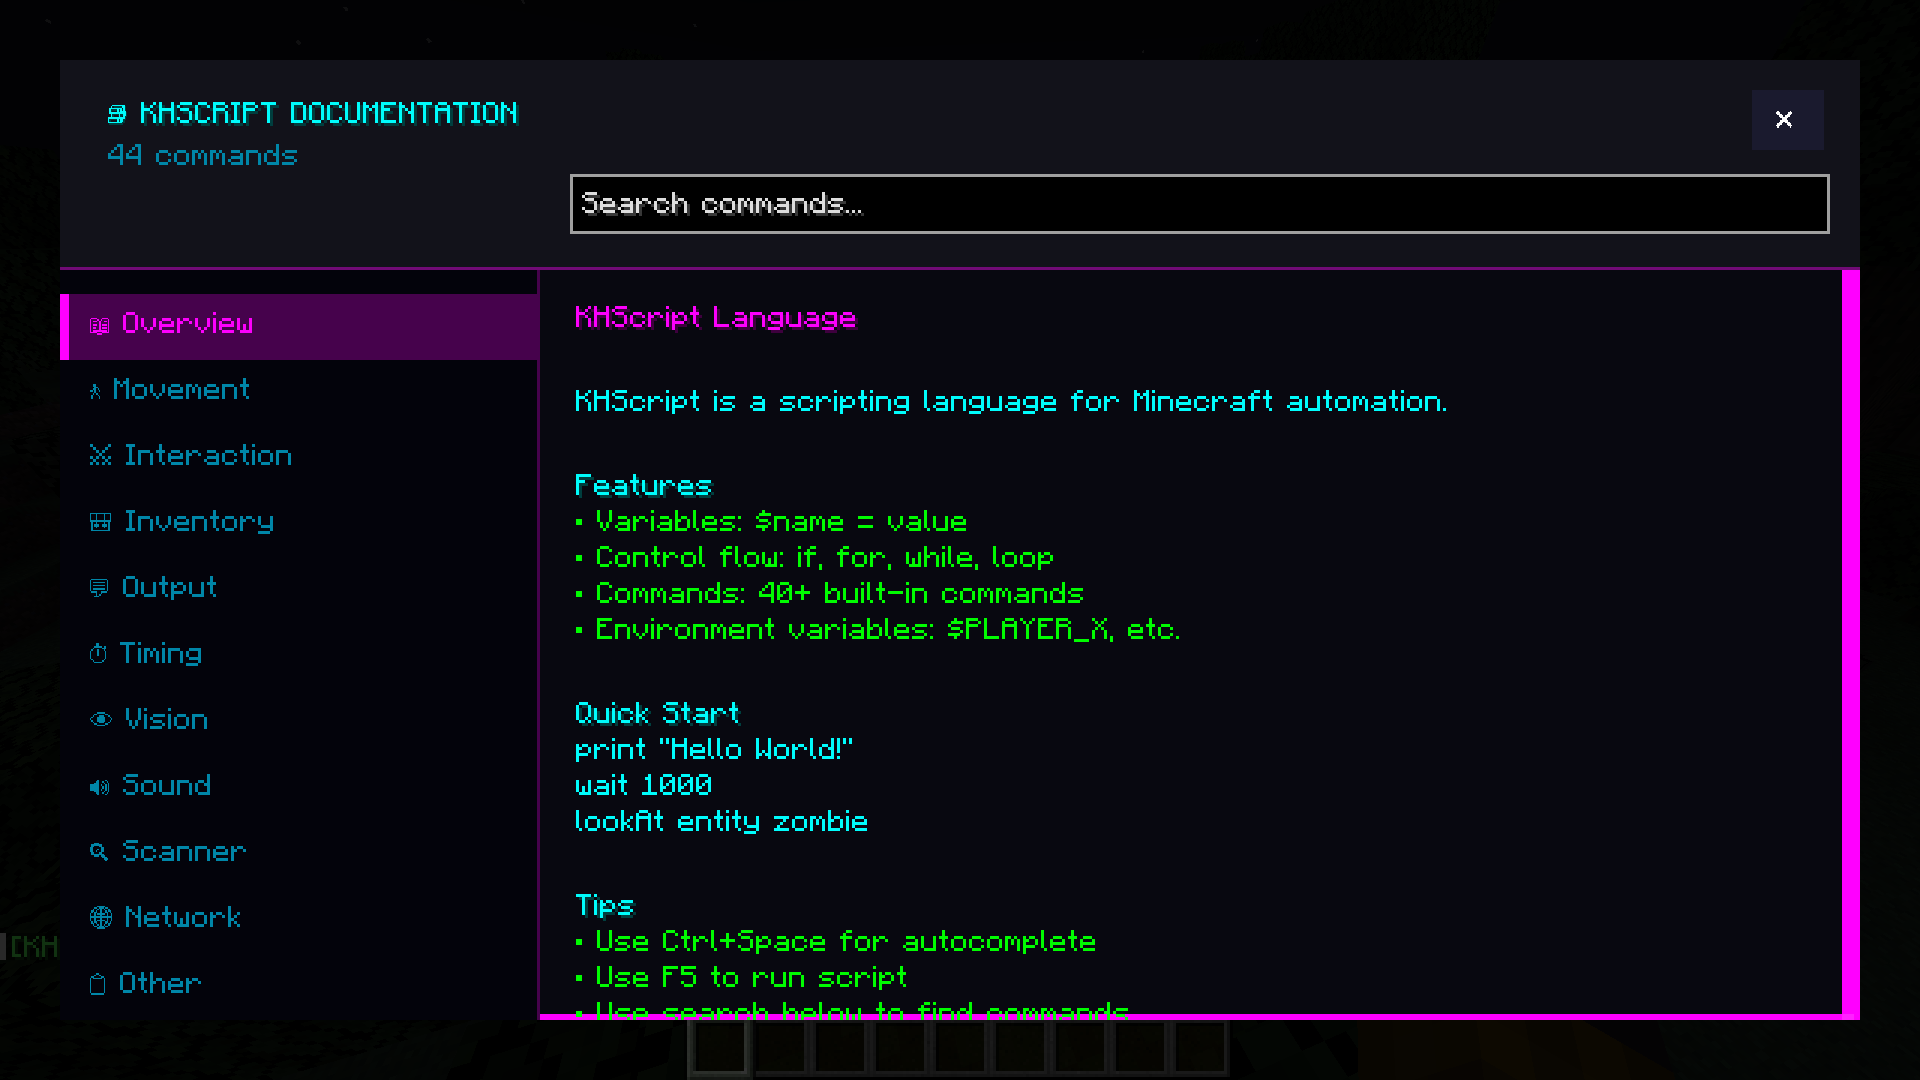Click the KHScript Language heading
The height and width of the screenshot is (1080, 1920).
[715, 318]
